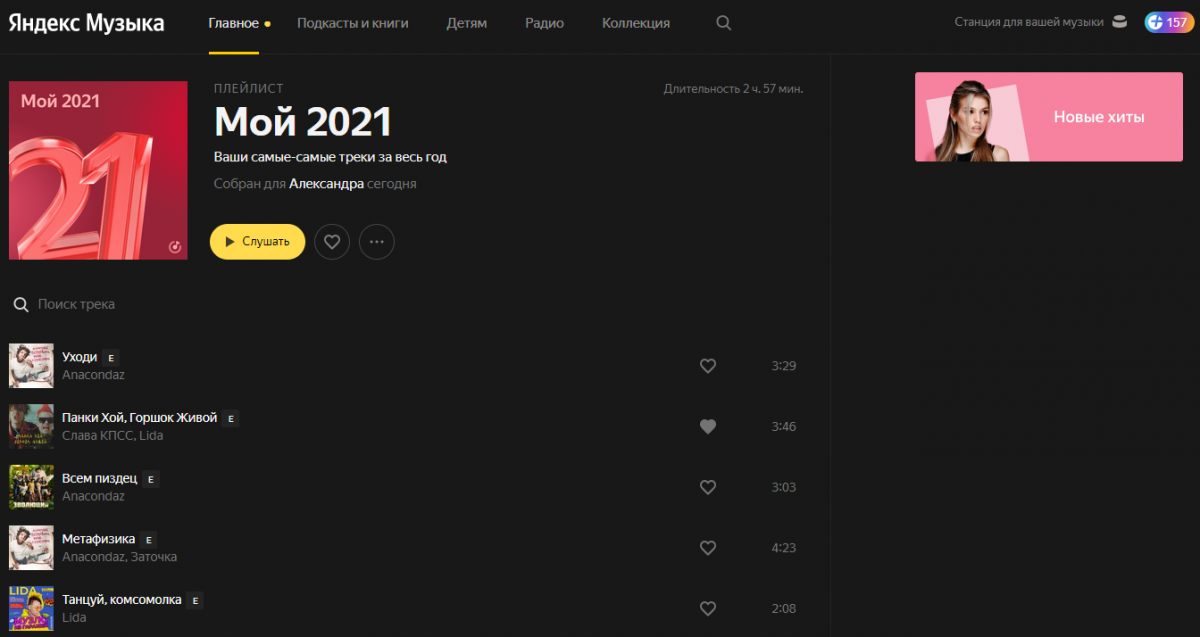Open artist Заточка
Viewport: 1200px width, 637px height.
click(x=154, y=557)
